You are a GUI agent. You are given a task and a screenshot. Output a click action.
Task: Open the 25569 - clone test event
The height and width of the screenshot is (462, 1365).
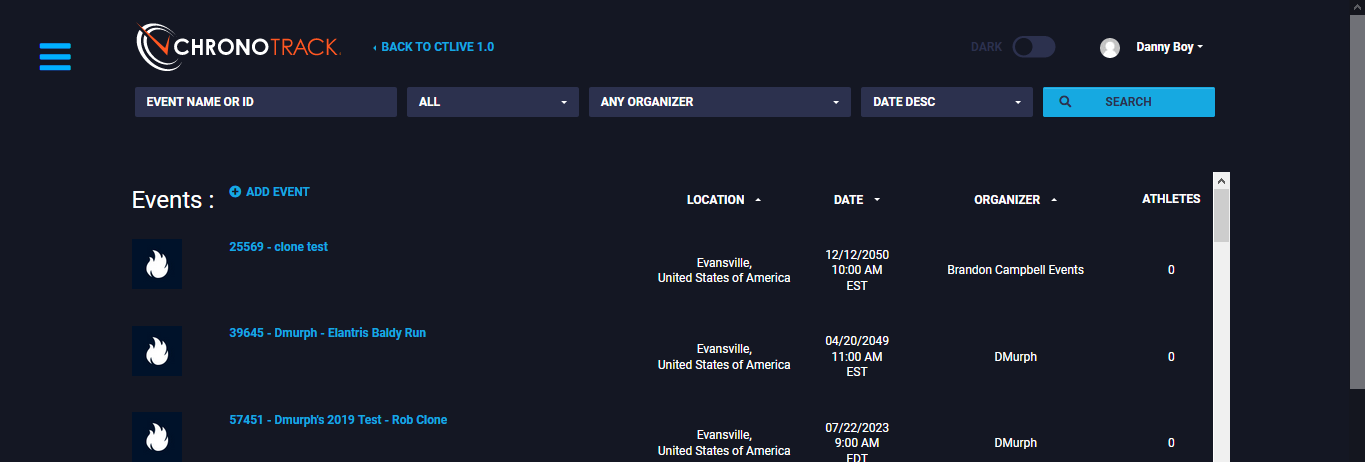[x=278, y=247]
